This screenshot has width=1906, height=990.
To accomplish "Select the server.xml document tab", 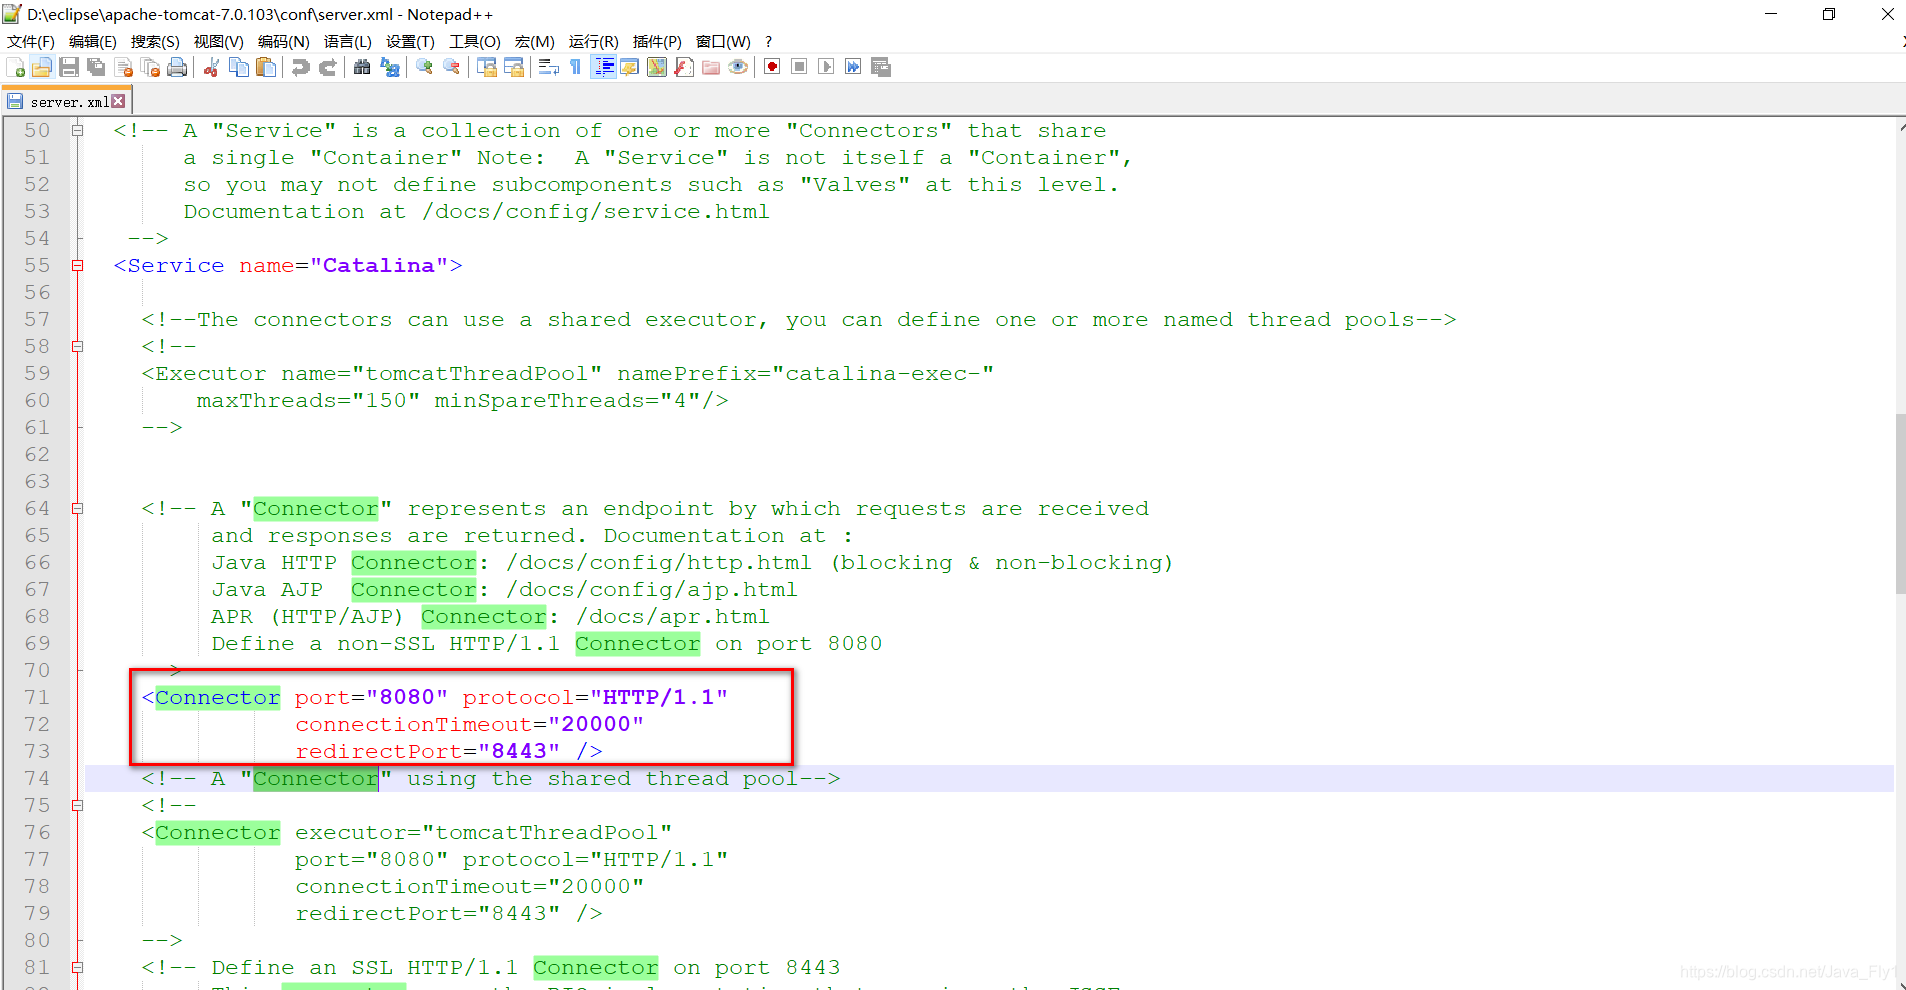I will (67, 101).
